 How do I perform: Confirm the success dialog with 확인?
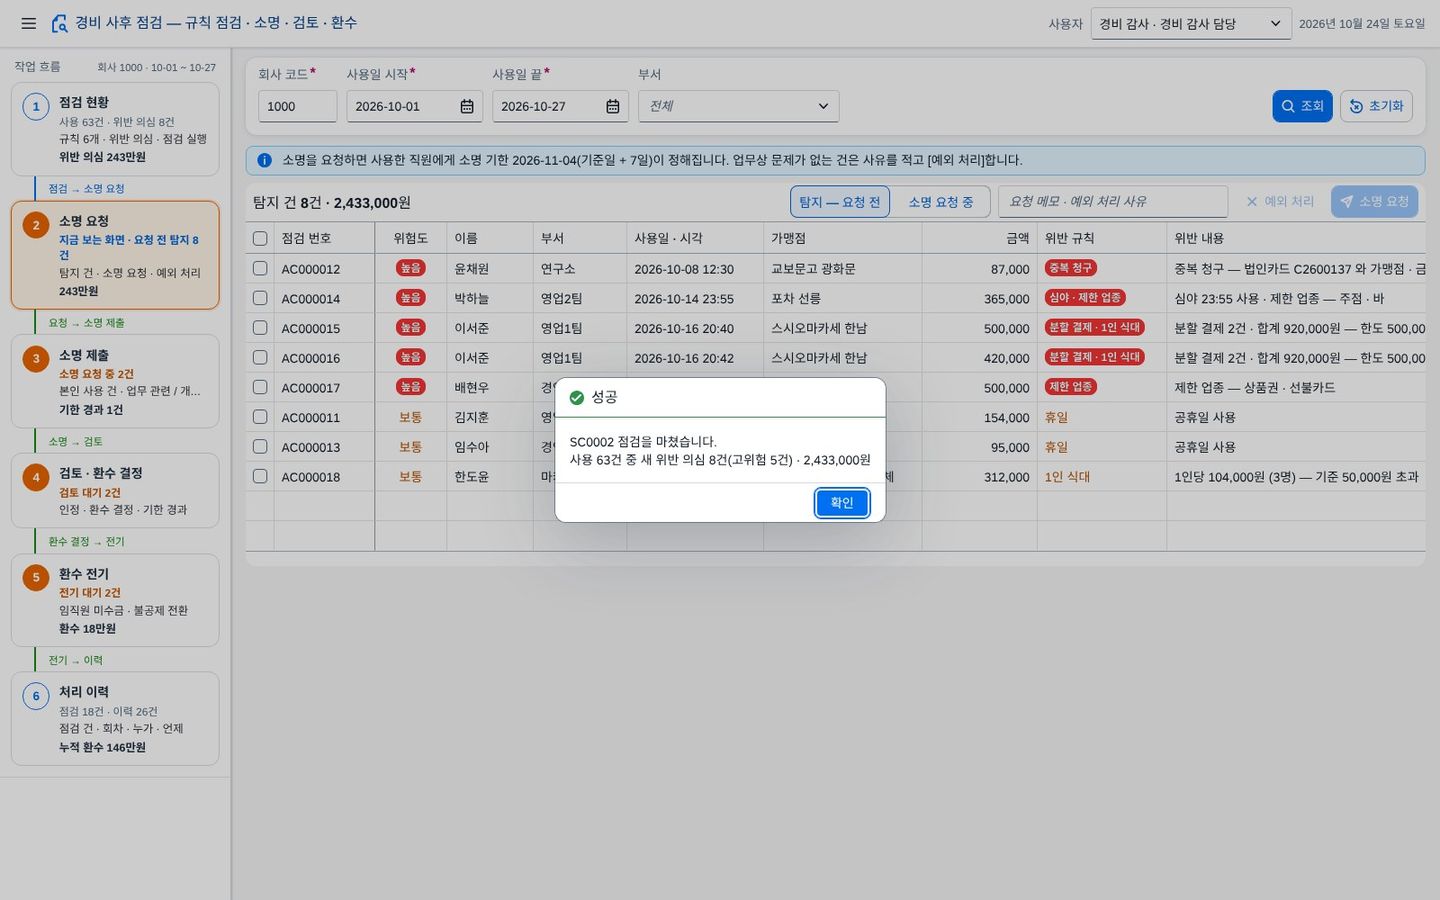(842, 503)
